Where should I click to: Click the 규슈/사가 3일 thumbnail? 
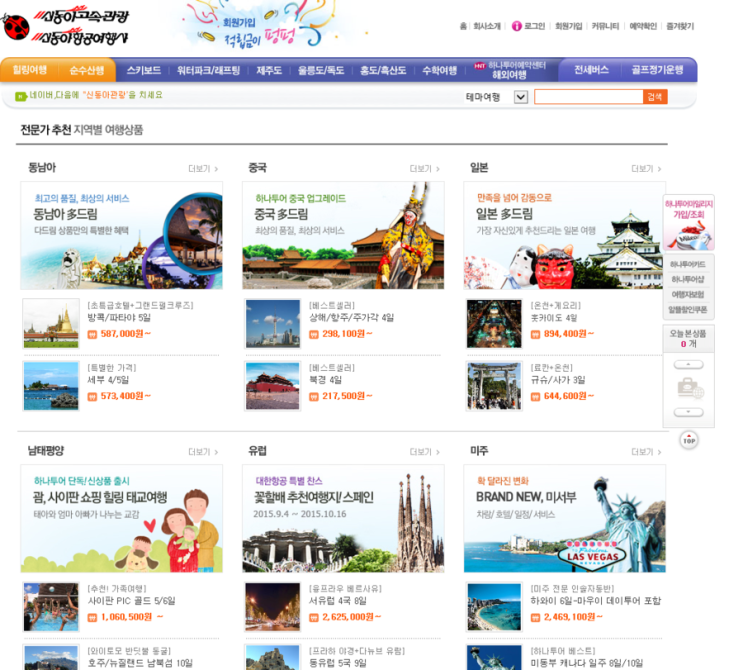494,386
